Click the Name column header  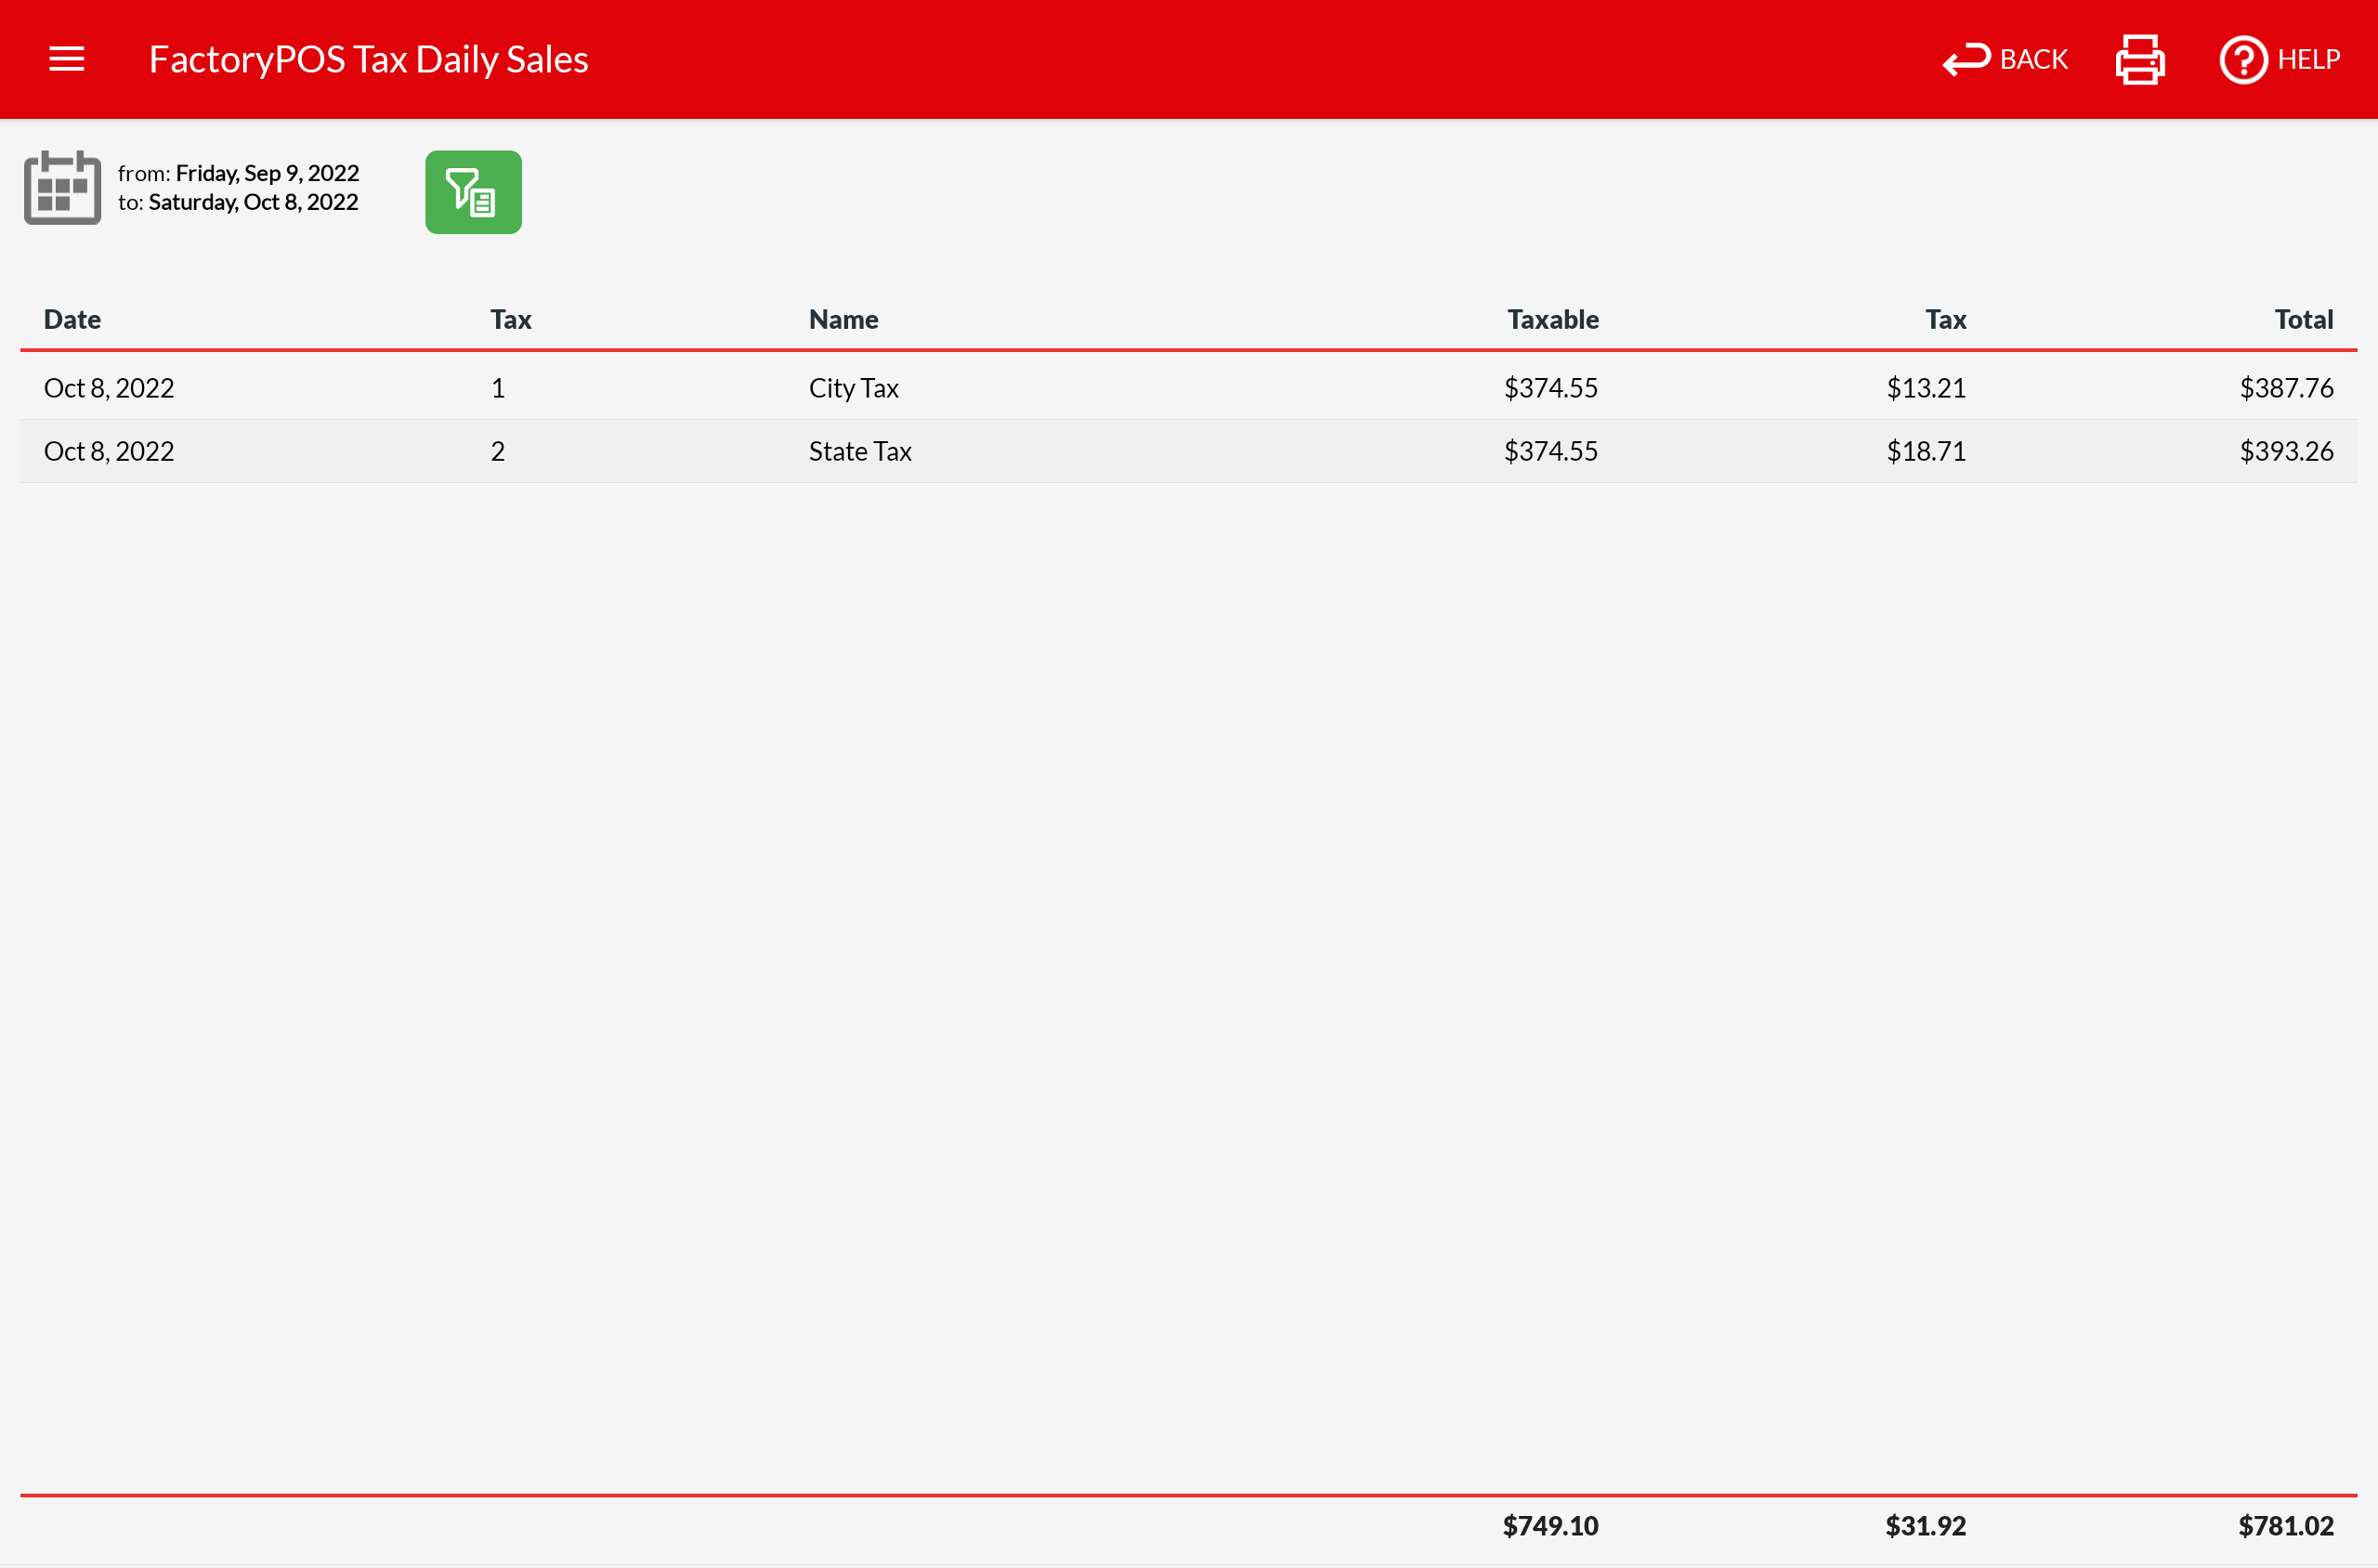(843, 320)
